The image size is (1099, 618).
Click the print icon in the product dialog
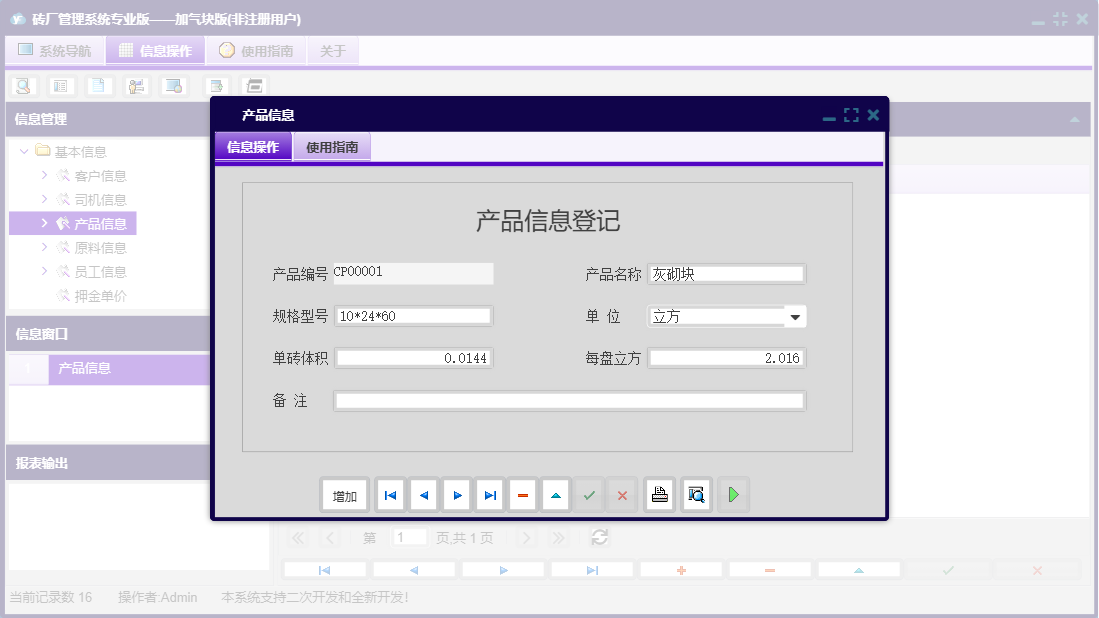tap(659, 494)
